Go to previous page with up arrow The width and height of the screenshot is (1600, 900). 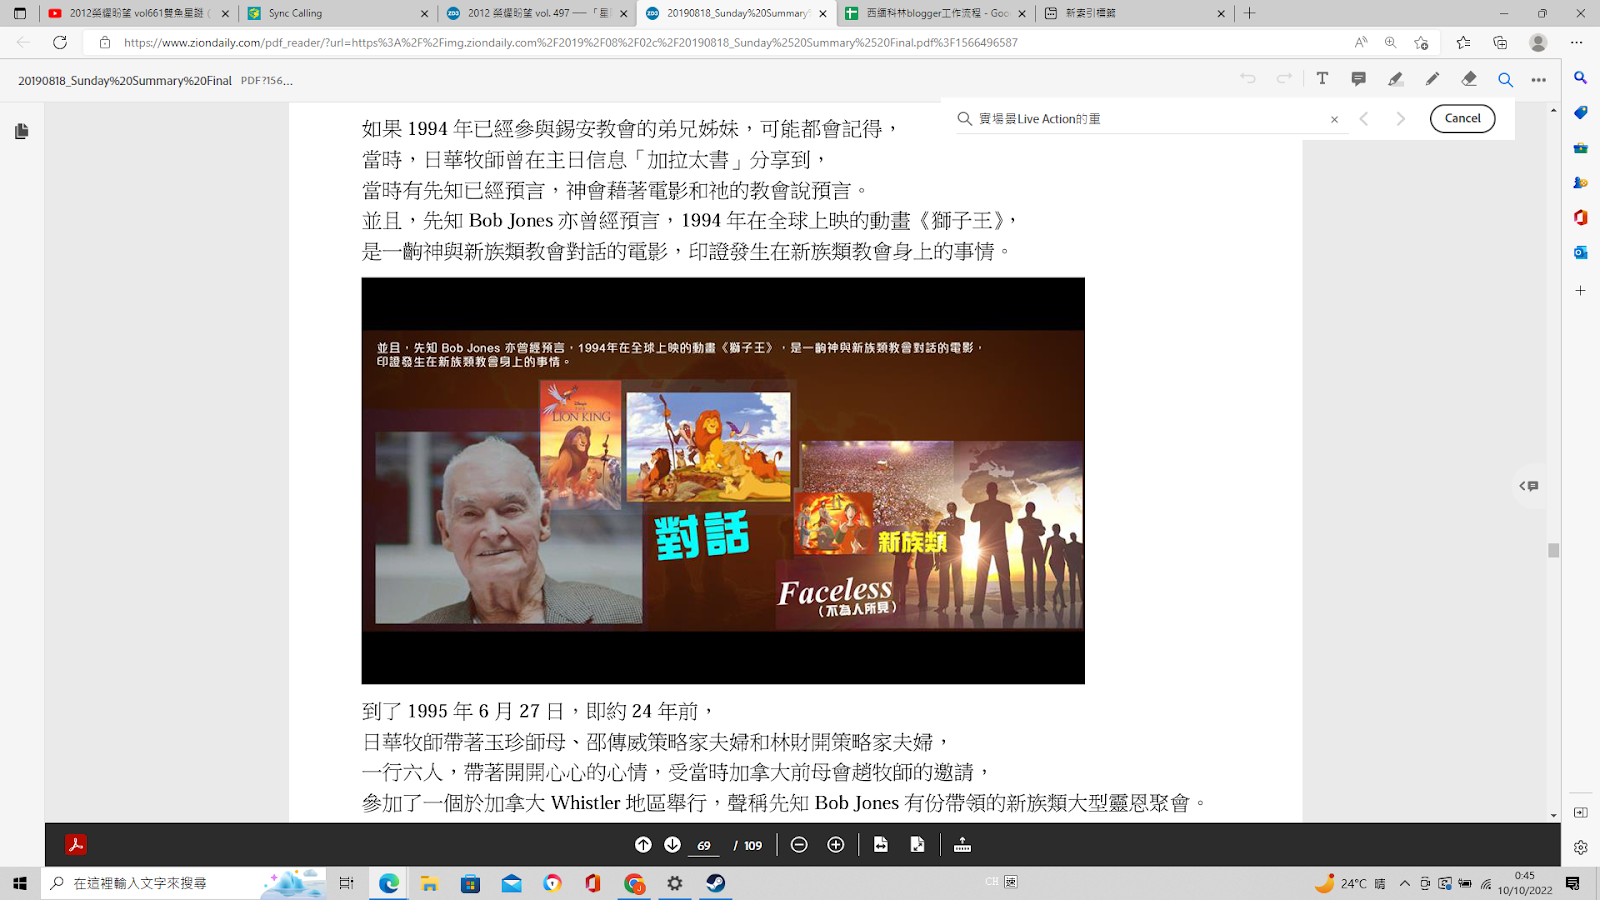point(643,845)
